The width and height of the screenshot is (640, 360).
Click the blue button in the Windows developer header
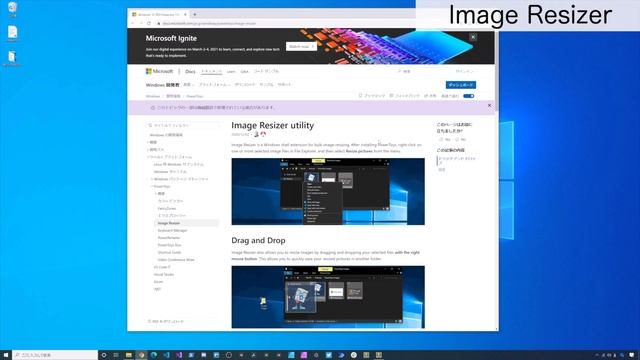460,85
